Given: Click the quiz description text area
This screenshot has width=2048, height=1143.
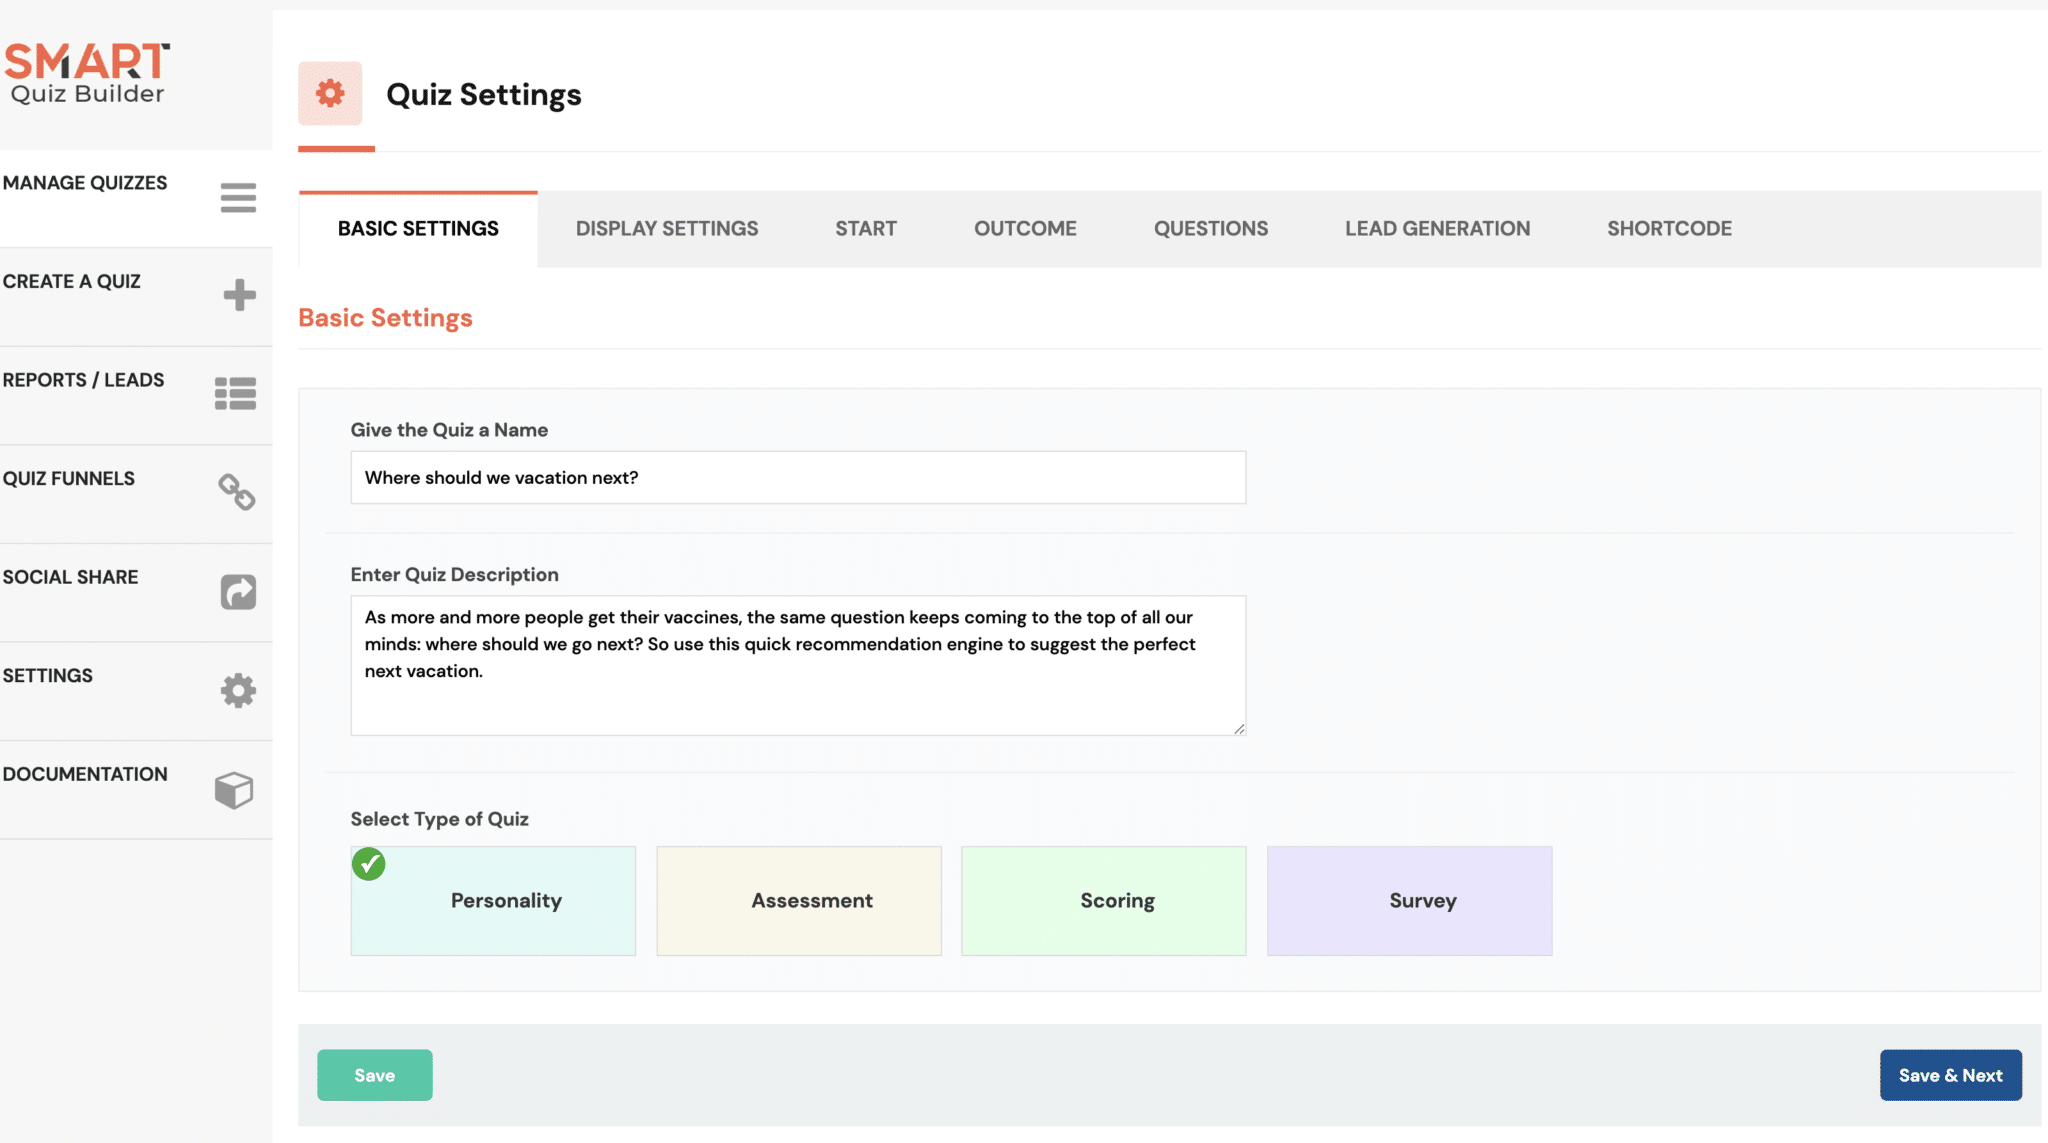Looking at the screenshot, I should [797, 665].
